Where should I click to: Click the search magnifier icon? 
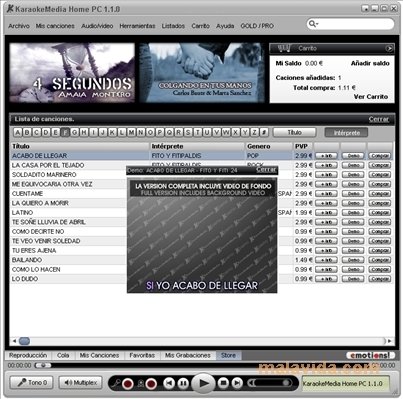coord(313,24)
